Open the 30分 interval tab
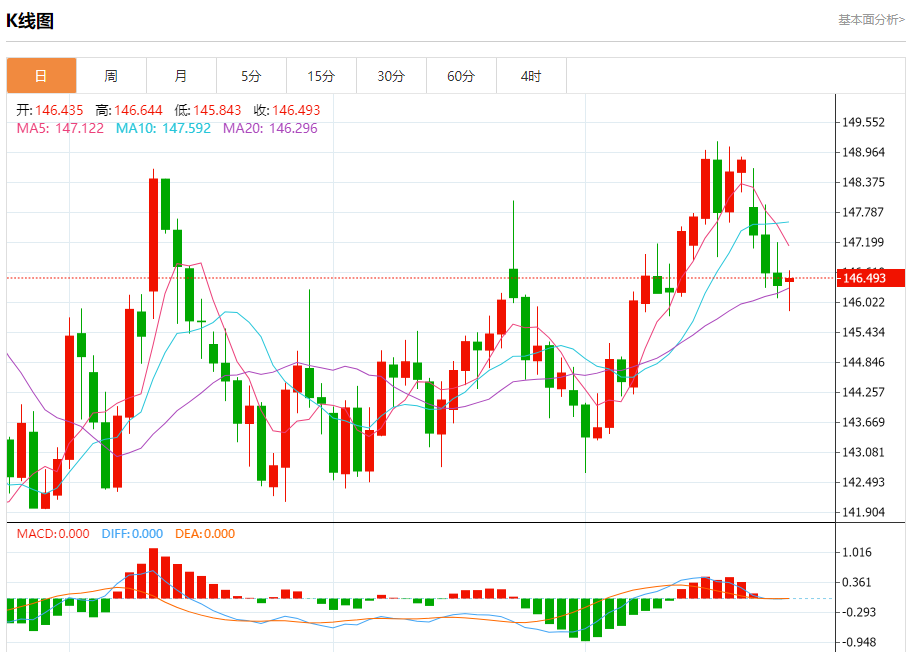 (391, 76)
